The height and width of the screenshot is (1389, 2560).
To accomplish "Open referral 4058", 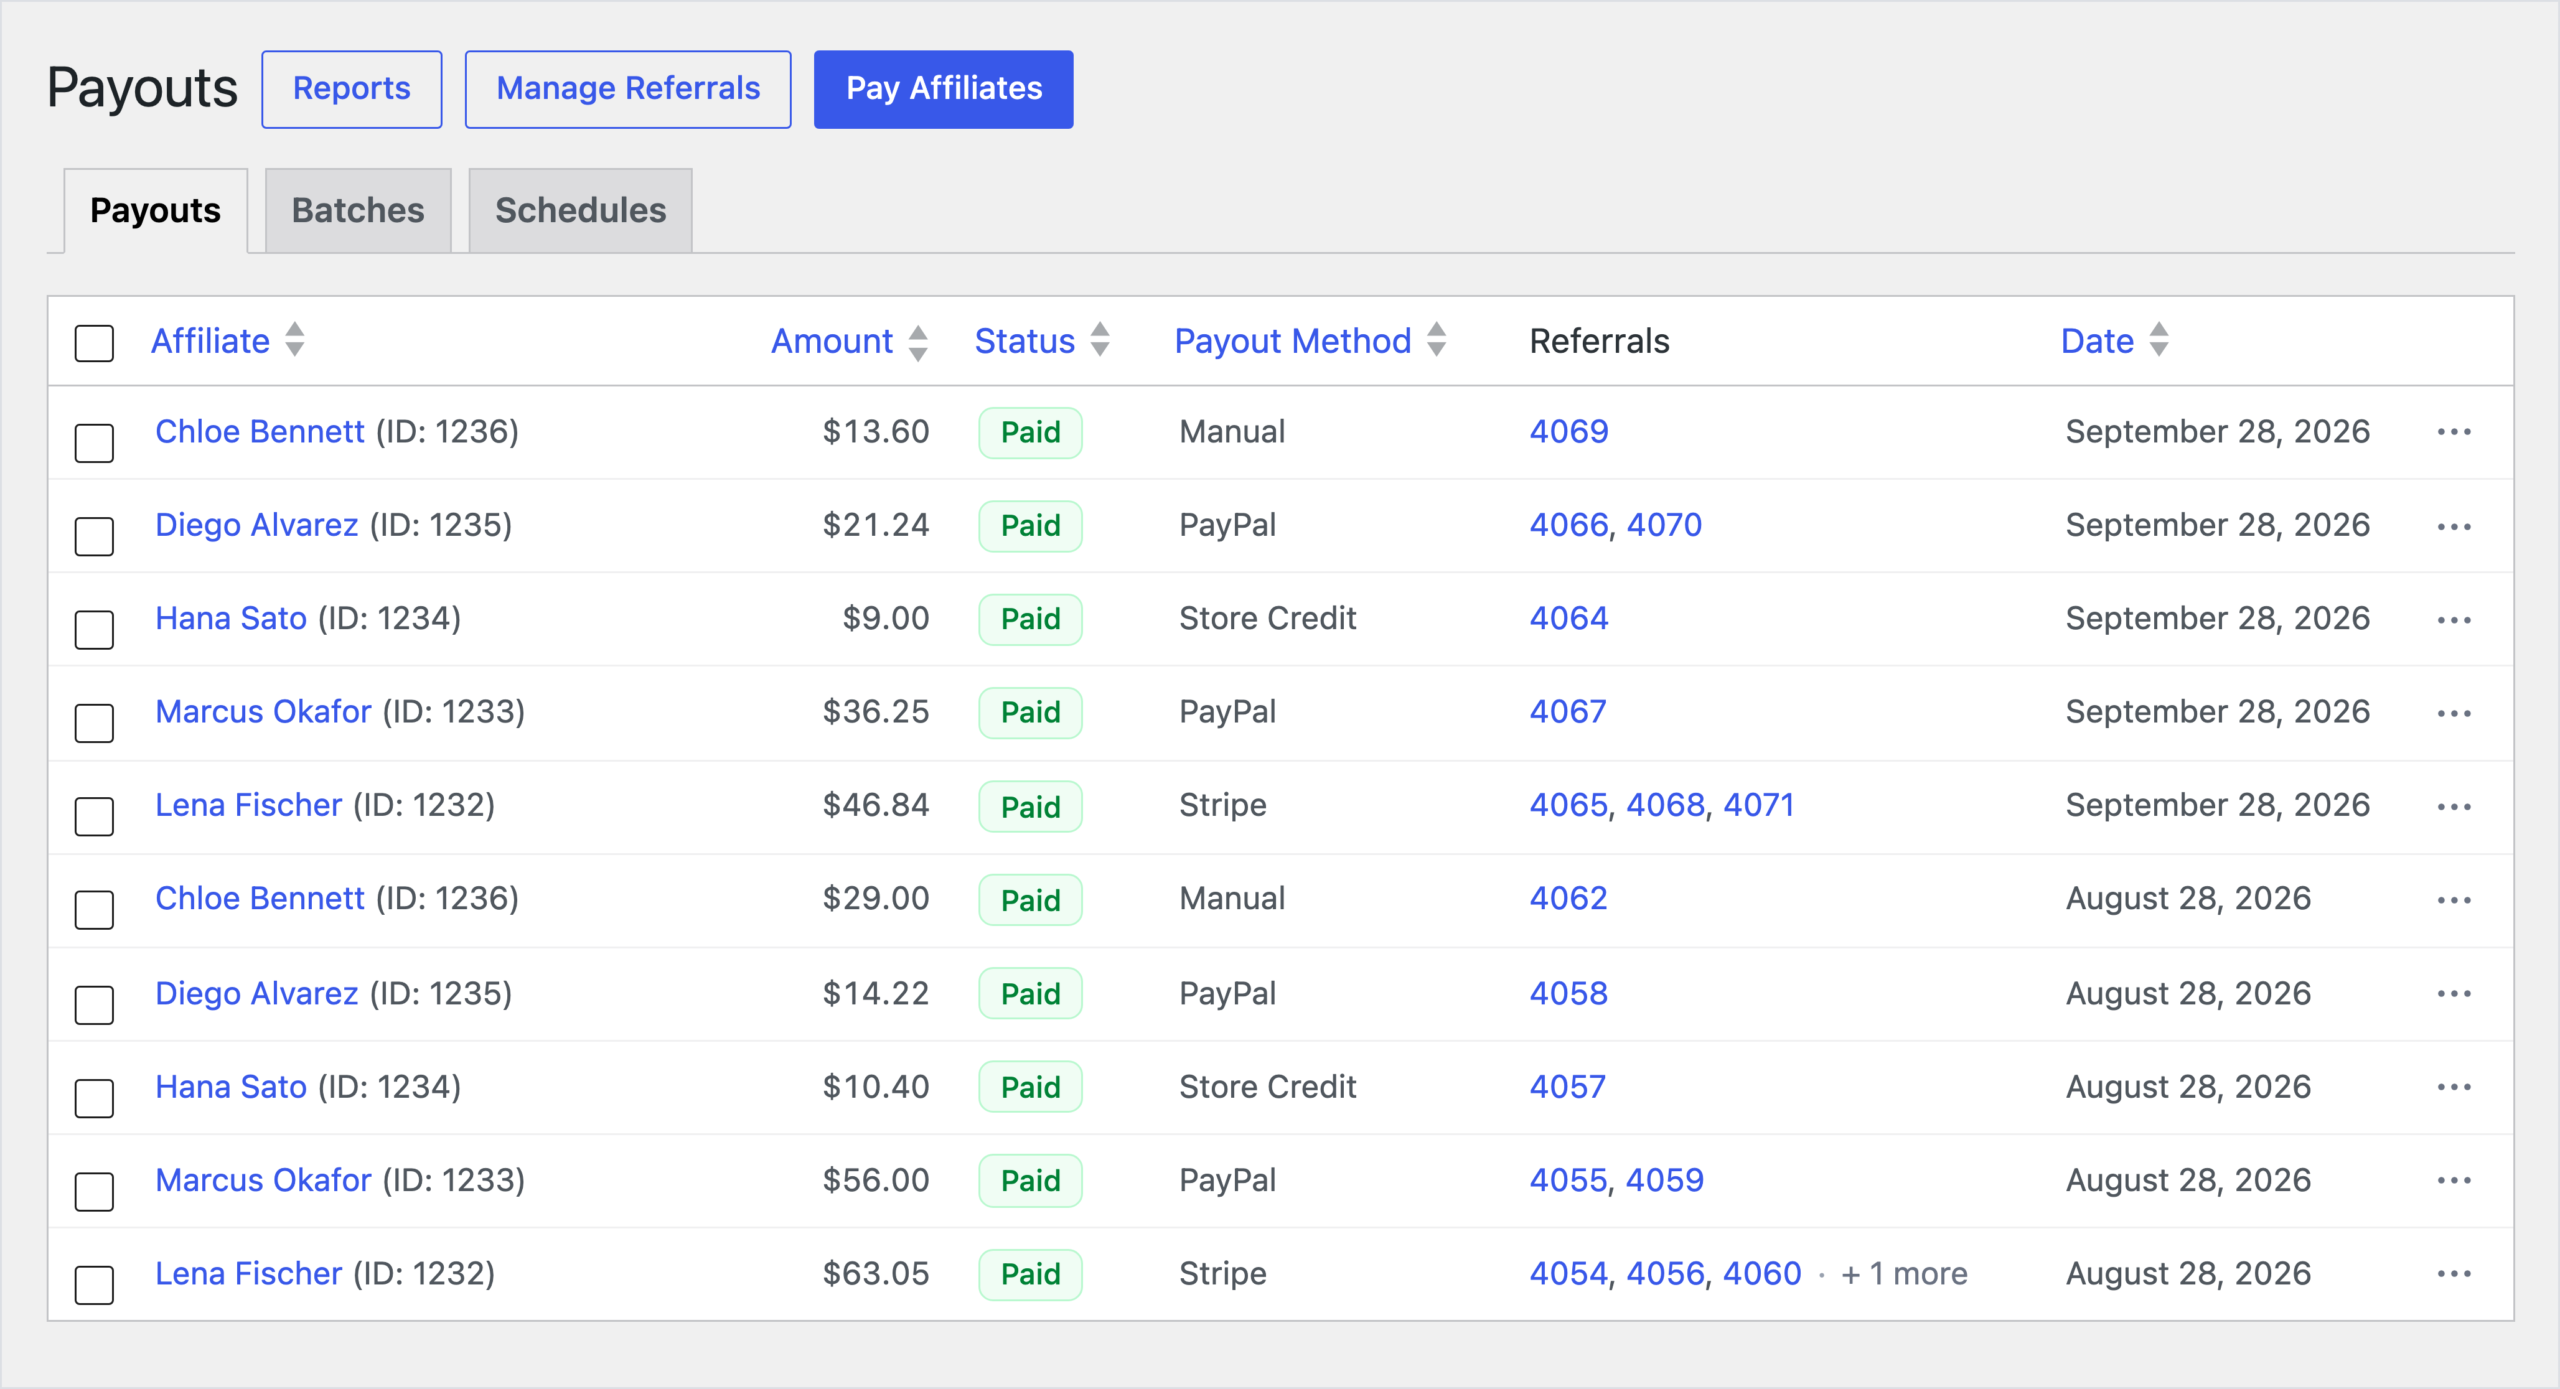I will 1569,993.
